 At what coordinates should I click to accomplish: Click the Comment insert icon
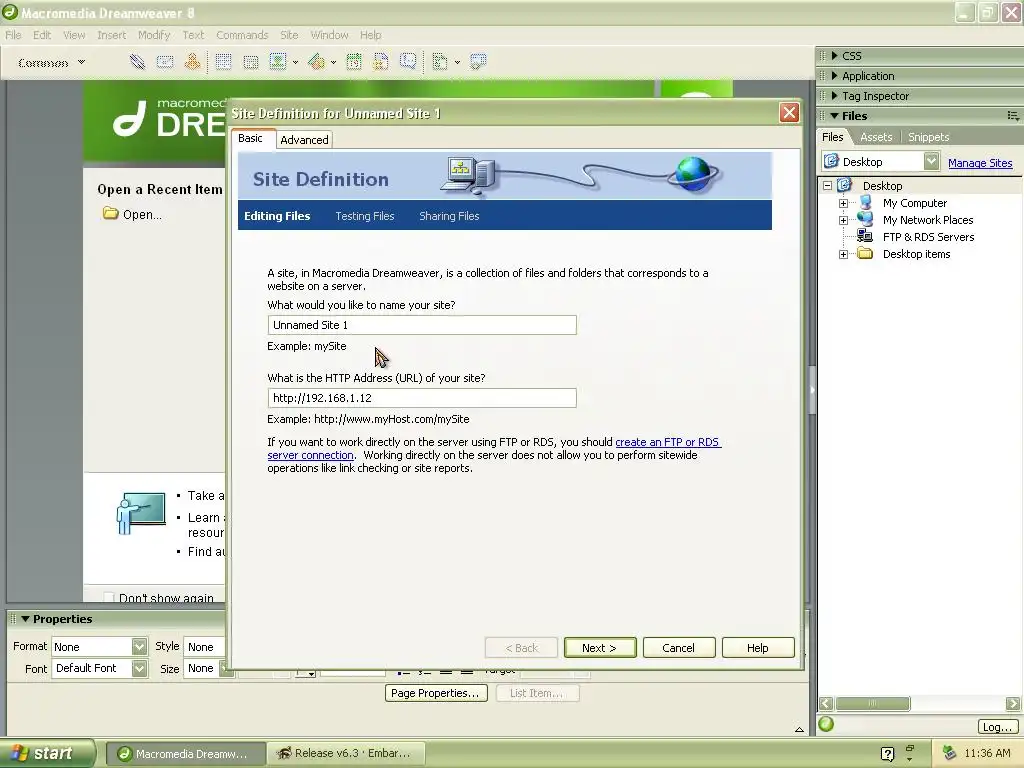(x=408, y=62)
